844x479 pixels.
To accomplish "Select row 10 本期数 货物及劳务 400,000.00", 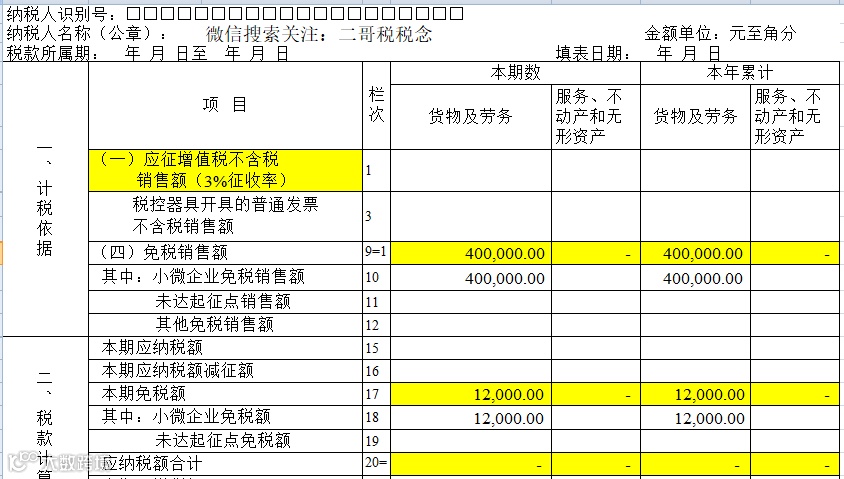I will (471, 278).
